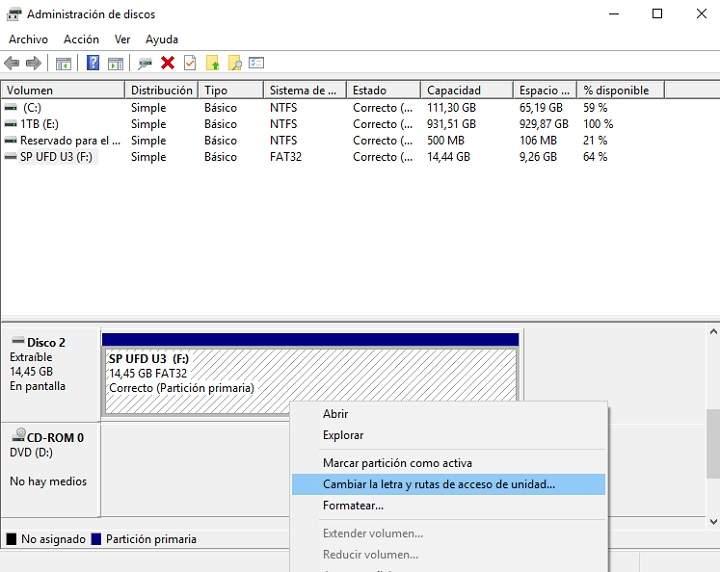This screenshot has width=720, height=572.
Task: Open the Ayuda menu
Action: click(161, 39)
